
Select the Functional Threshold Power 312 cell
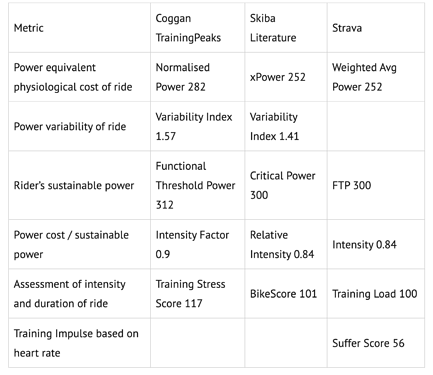[197, 185]
